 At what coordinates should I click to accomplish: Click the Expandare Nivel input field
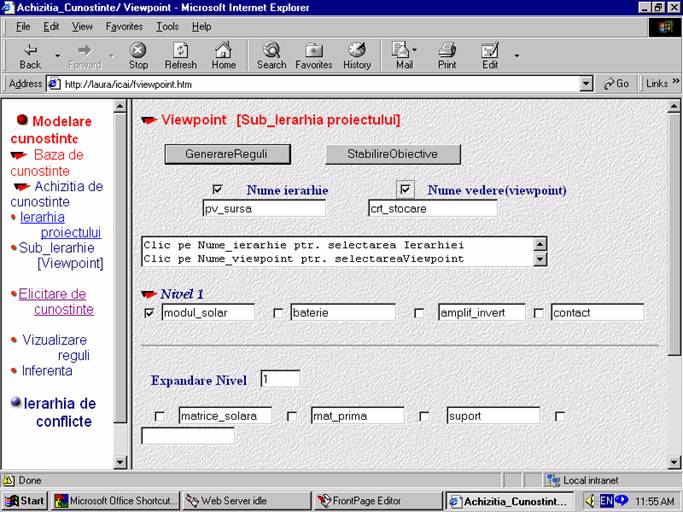tap(280, 379)
